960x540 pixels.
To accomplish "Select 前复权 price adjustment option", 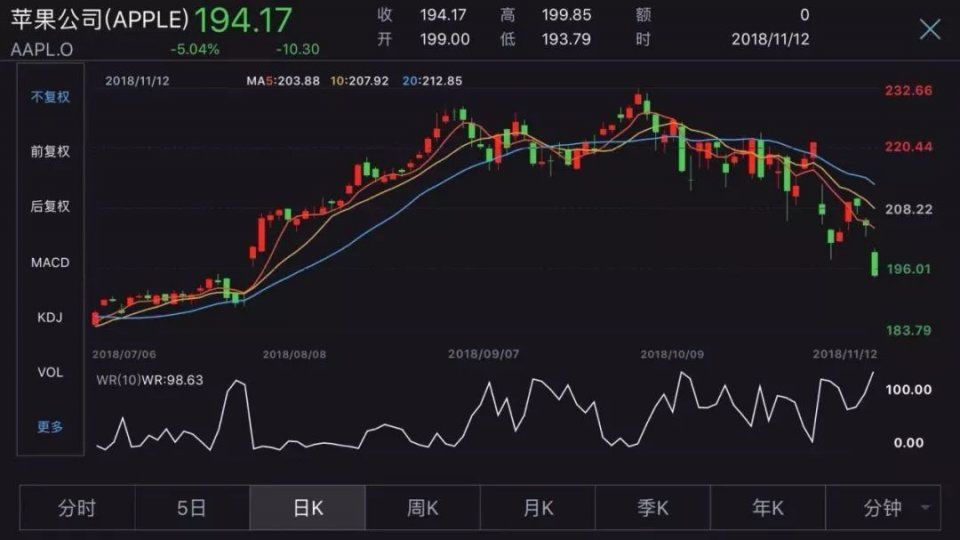I will 50,151.
